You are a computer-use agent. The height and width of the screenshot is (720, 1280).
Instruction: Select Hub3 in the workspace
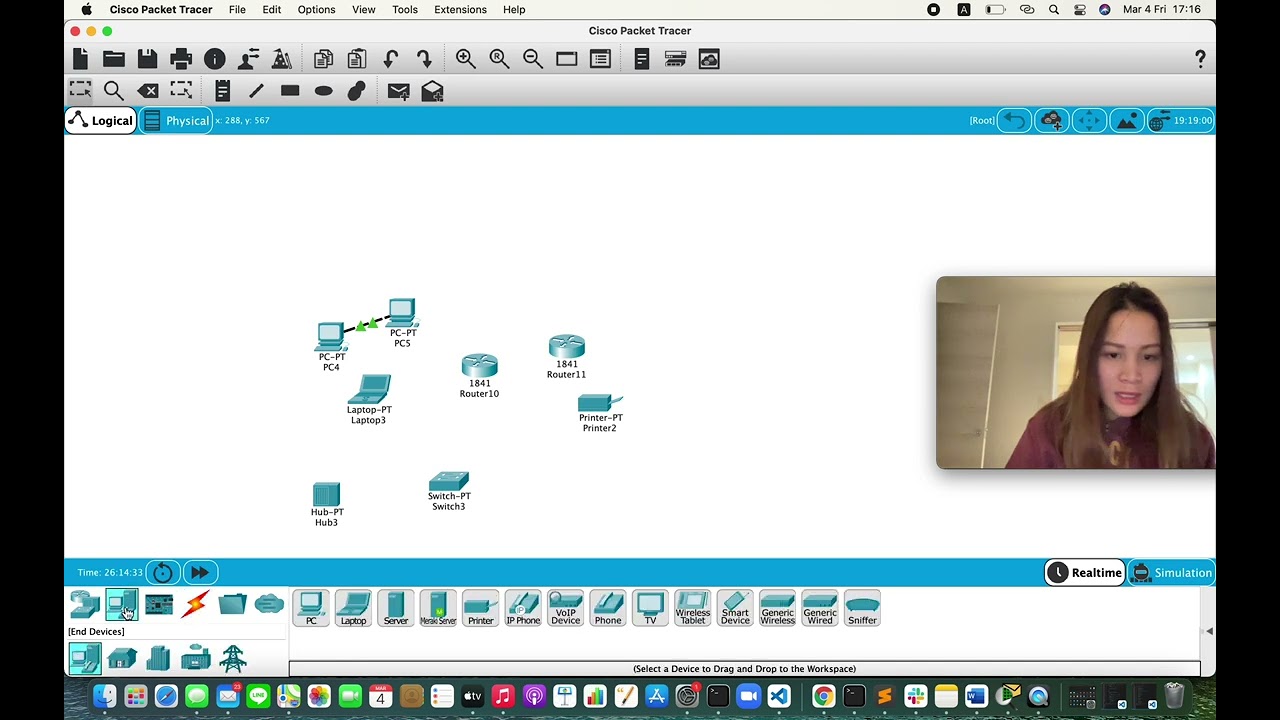[x=327, y=494]
